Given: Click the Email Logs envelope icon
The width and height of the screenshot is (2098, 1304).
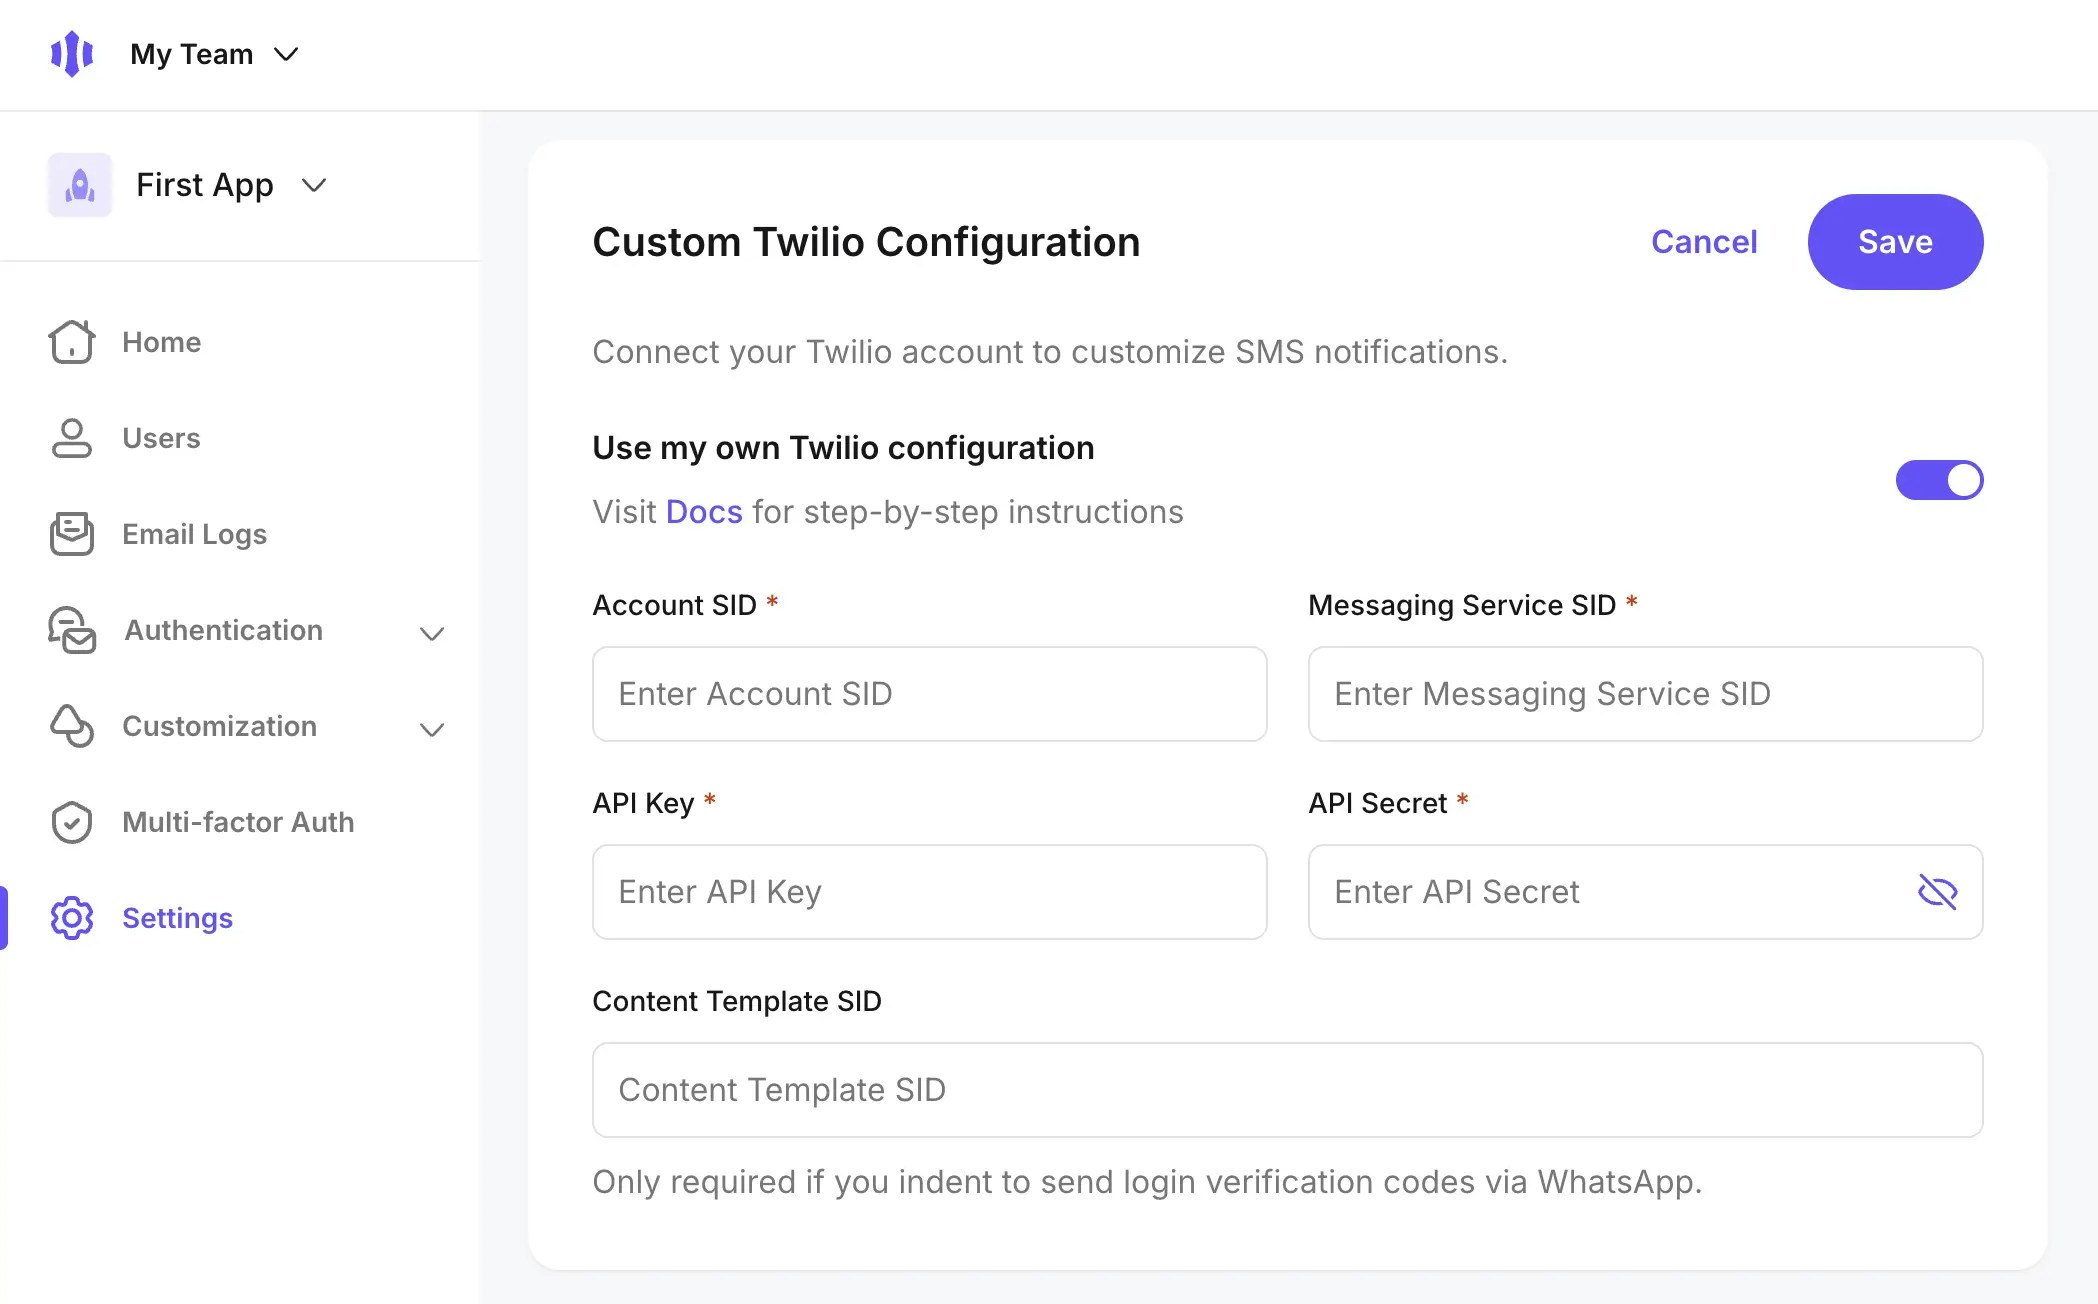Looking at the screenshot, I should pos(72,534).
